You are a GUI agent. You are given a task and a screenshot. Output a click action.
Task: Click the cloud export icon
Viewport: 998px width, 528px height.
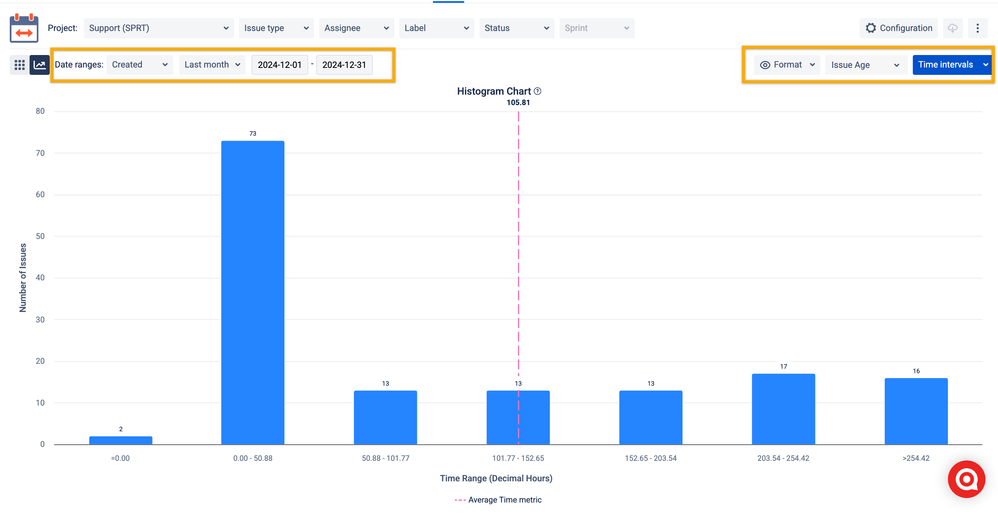952,28
